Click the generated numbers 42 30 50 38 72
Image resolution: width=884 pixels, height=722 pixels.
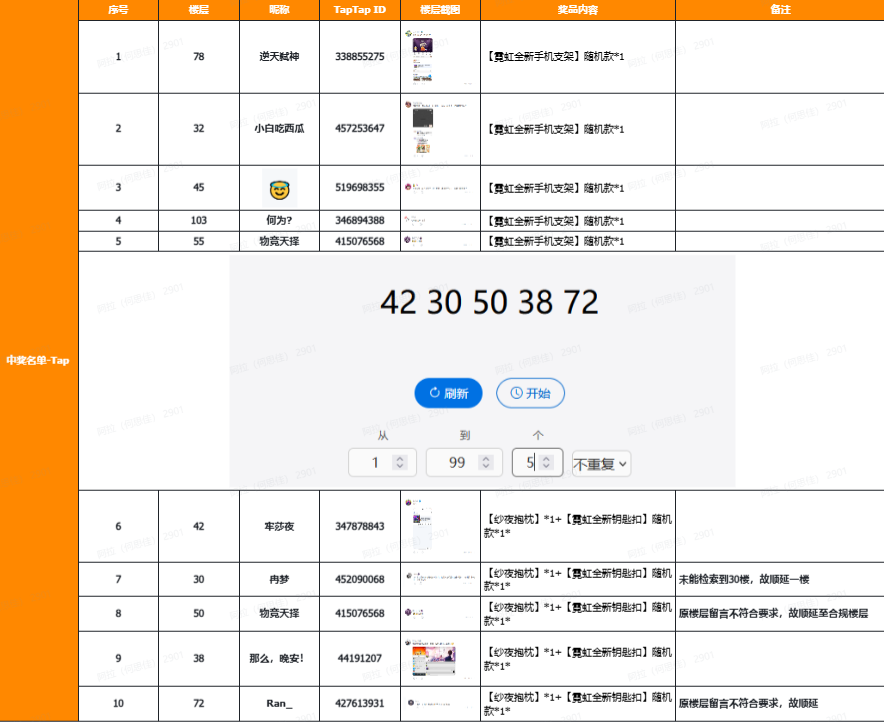point(489,302)
